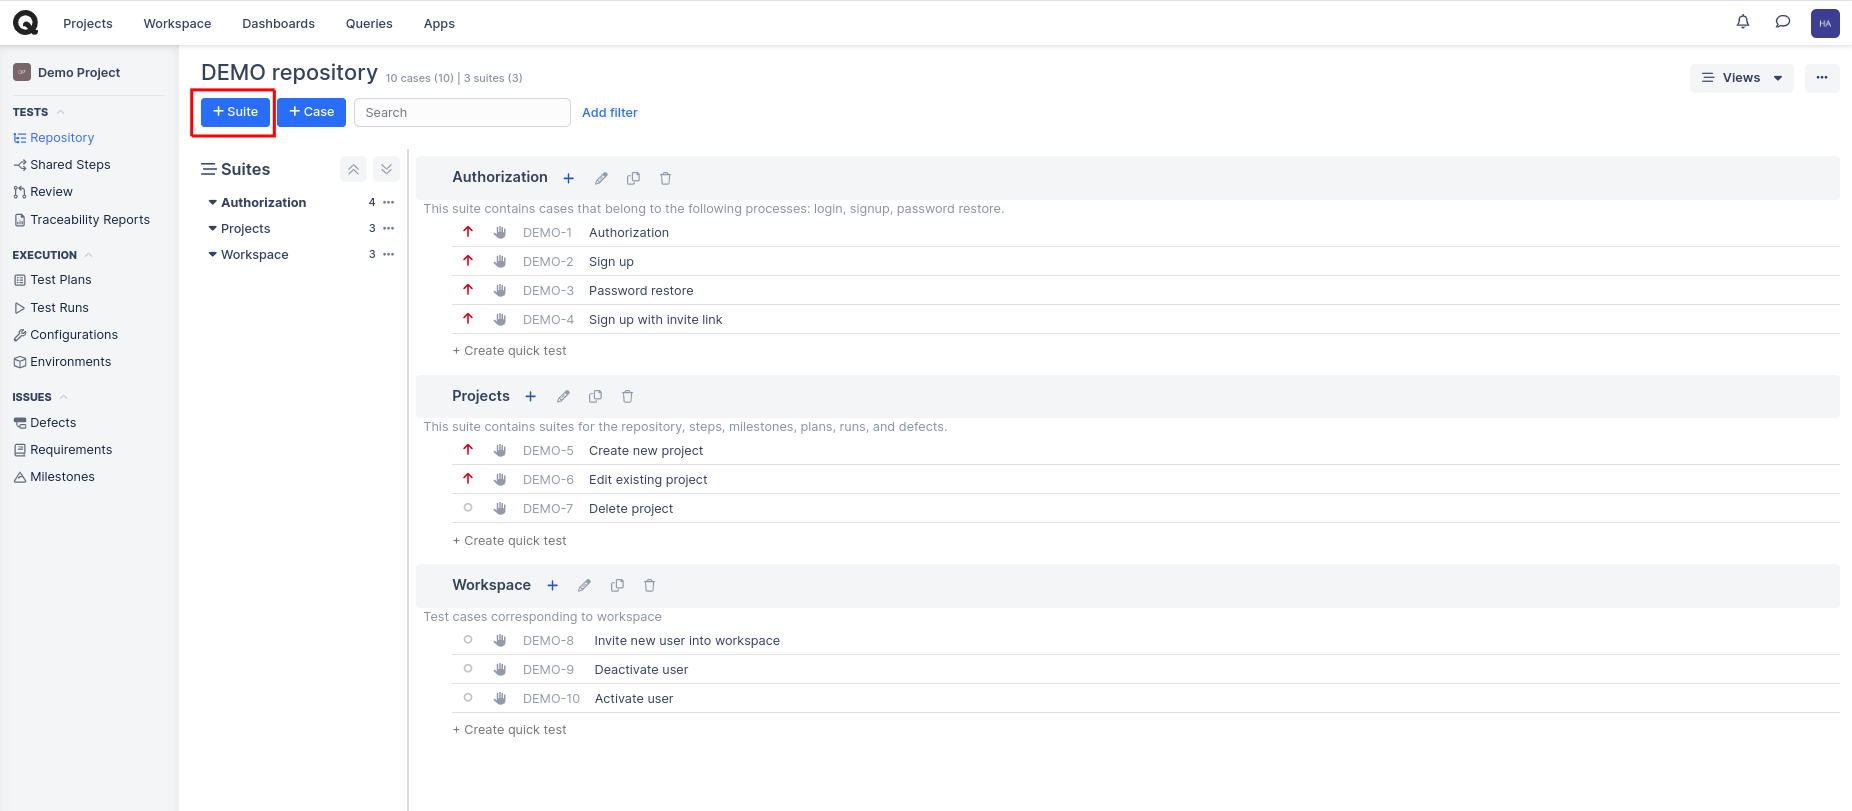Add a case to Authorization suite with plus icon
1852x811 pixels.
click(568, 179)
